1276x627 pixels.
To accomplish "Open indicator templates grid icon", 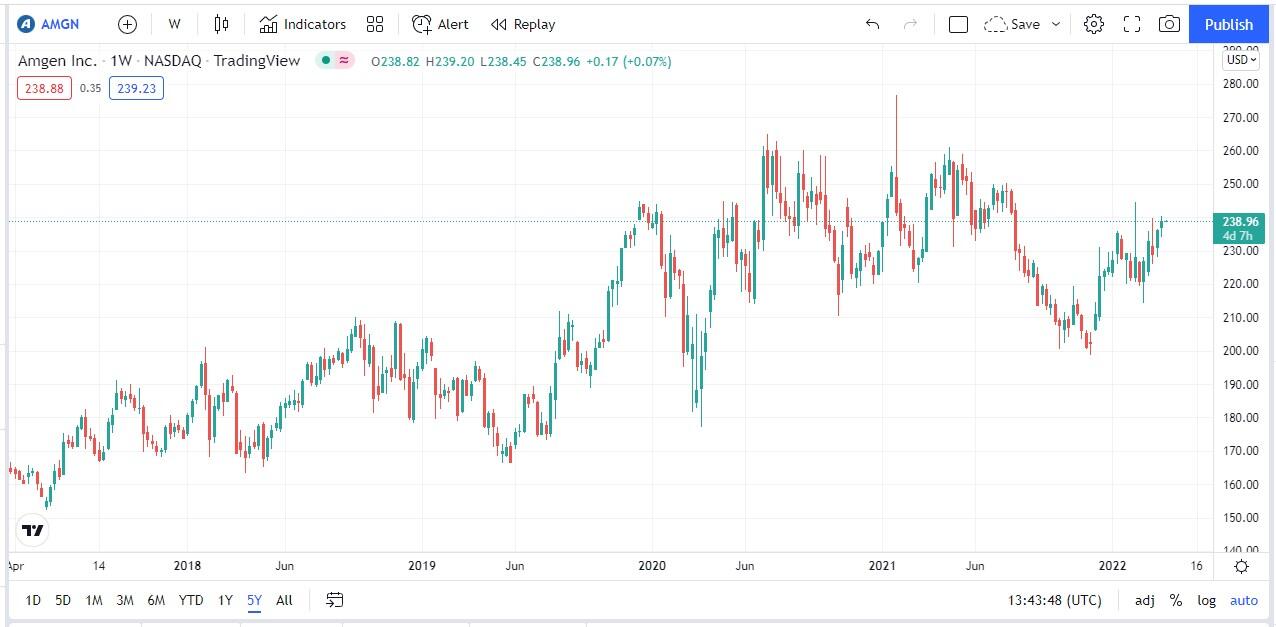I will pyautogui.click(x=375, y=24).
